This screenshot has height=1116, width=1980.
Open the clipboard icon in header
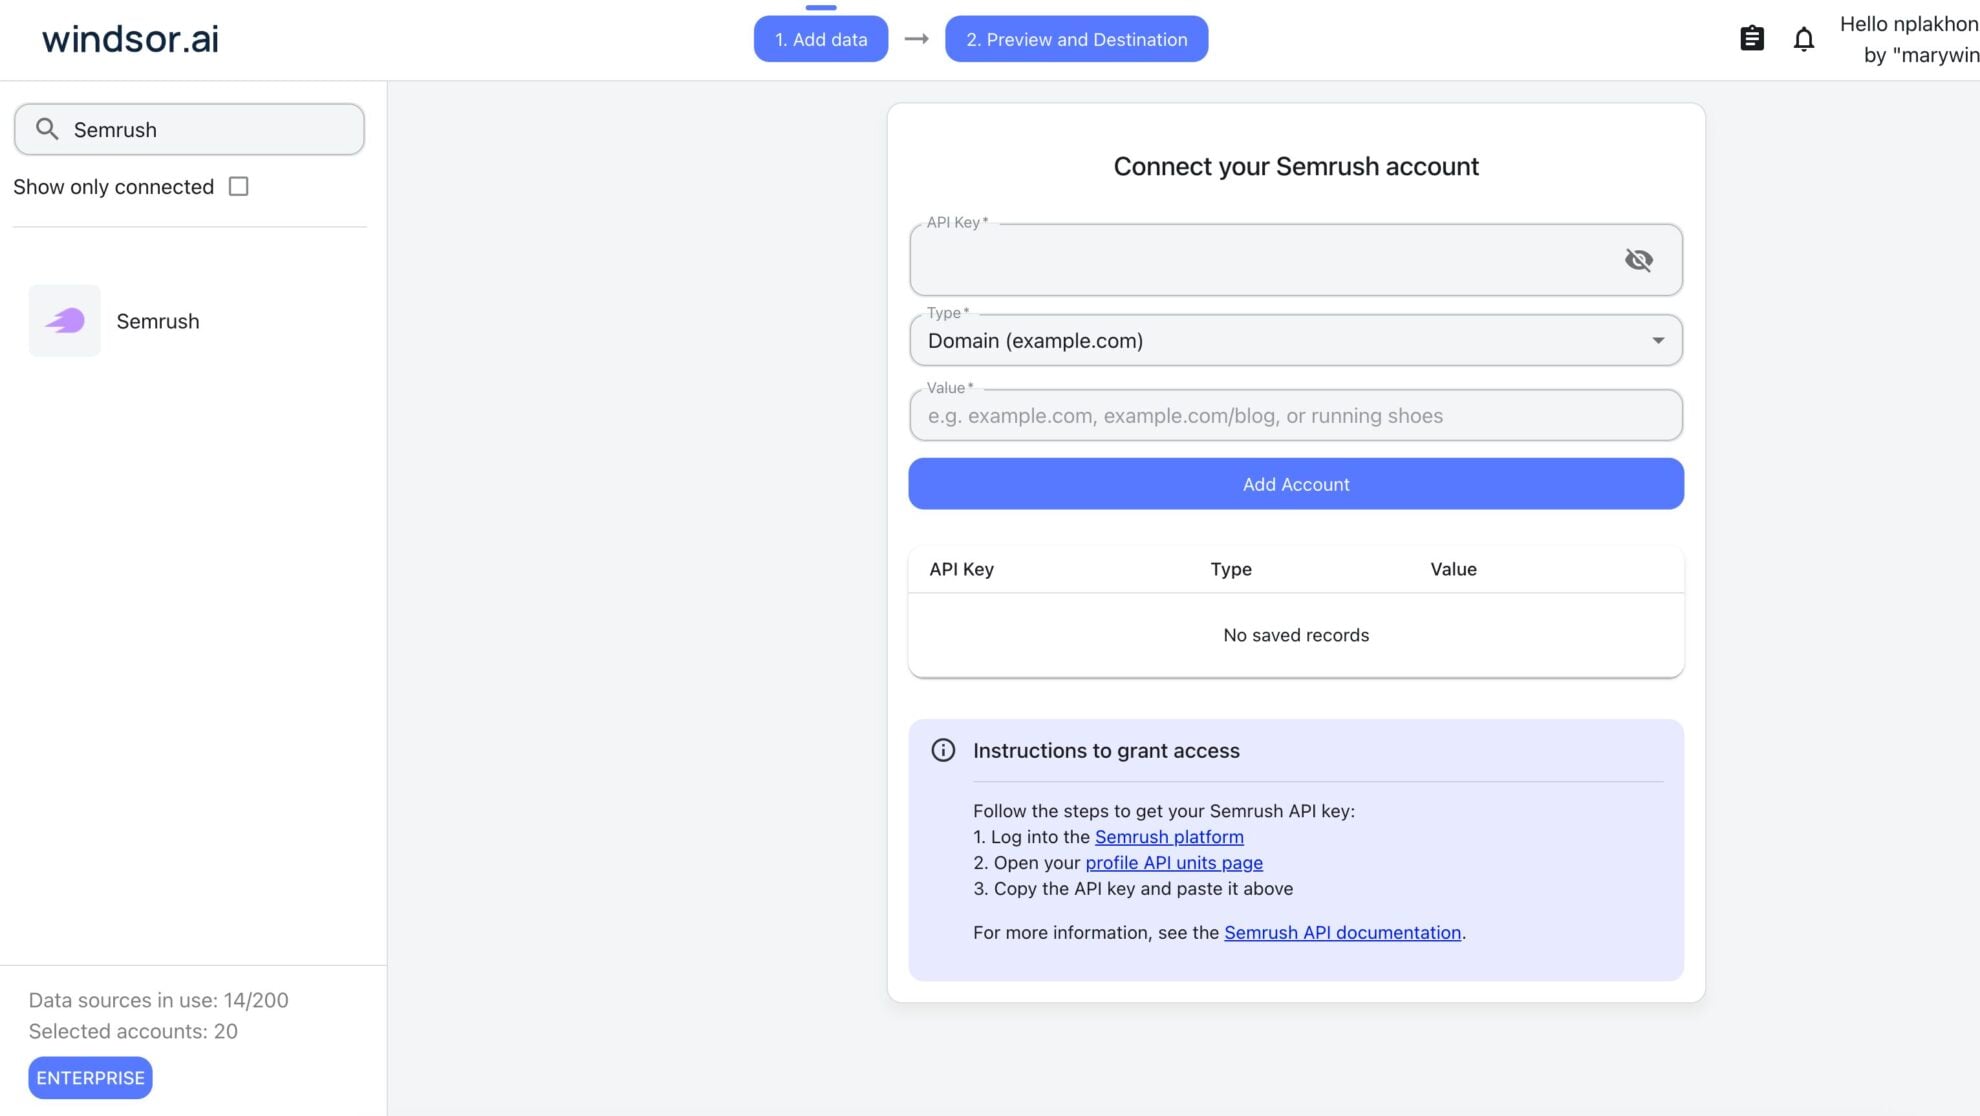click(1751, 39)
